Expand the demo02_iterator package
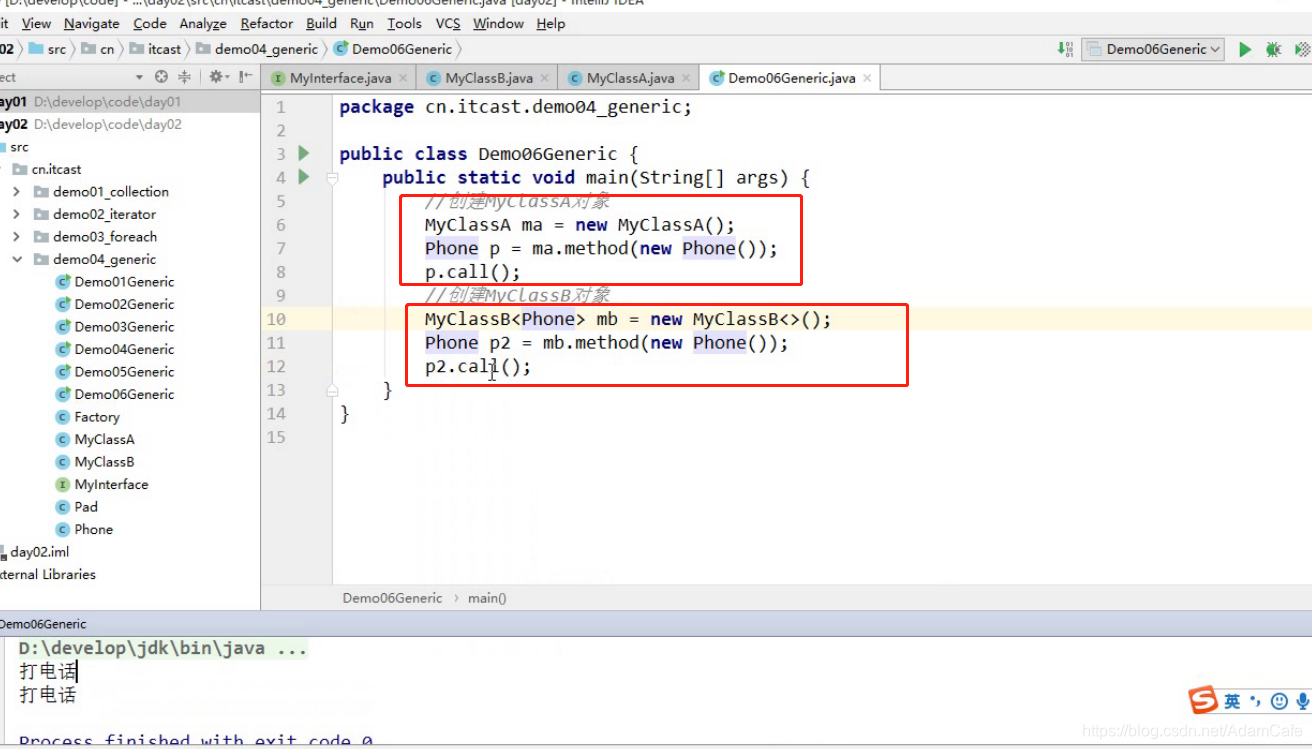Screen dimensions: 1312x749 point(16,214)
